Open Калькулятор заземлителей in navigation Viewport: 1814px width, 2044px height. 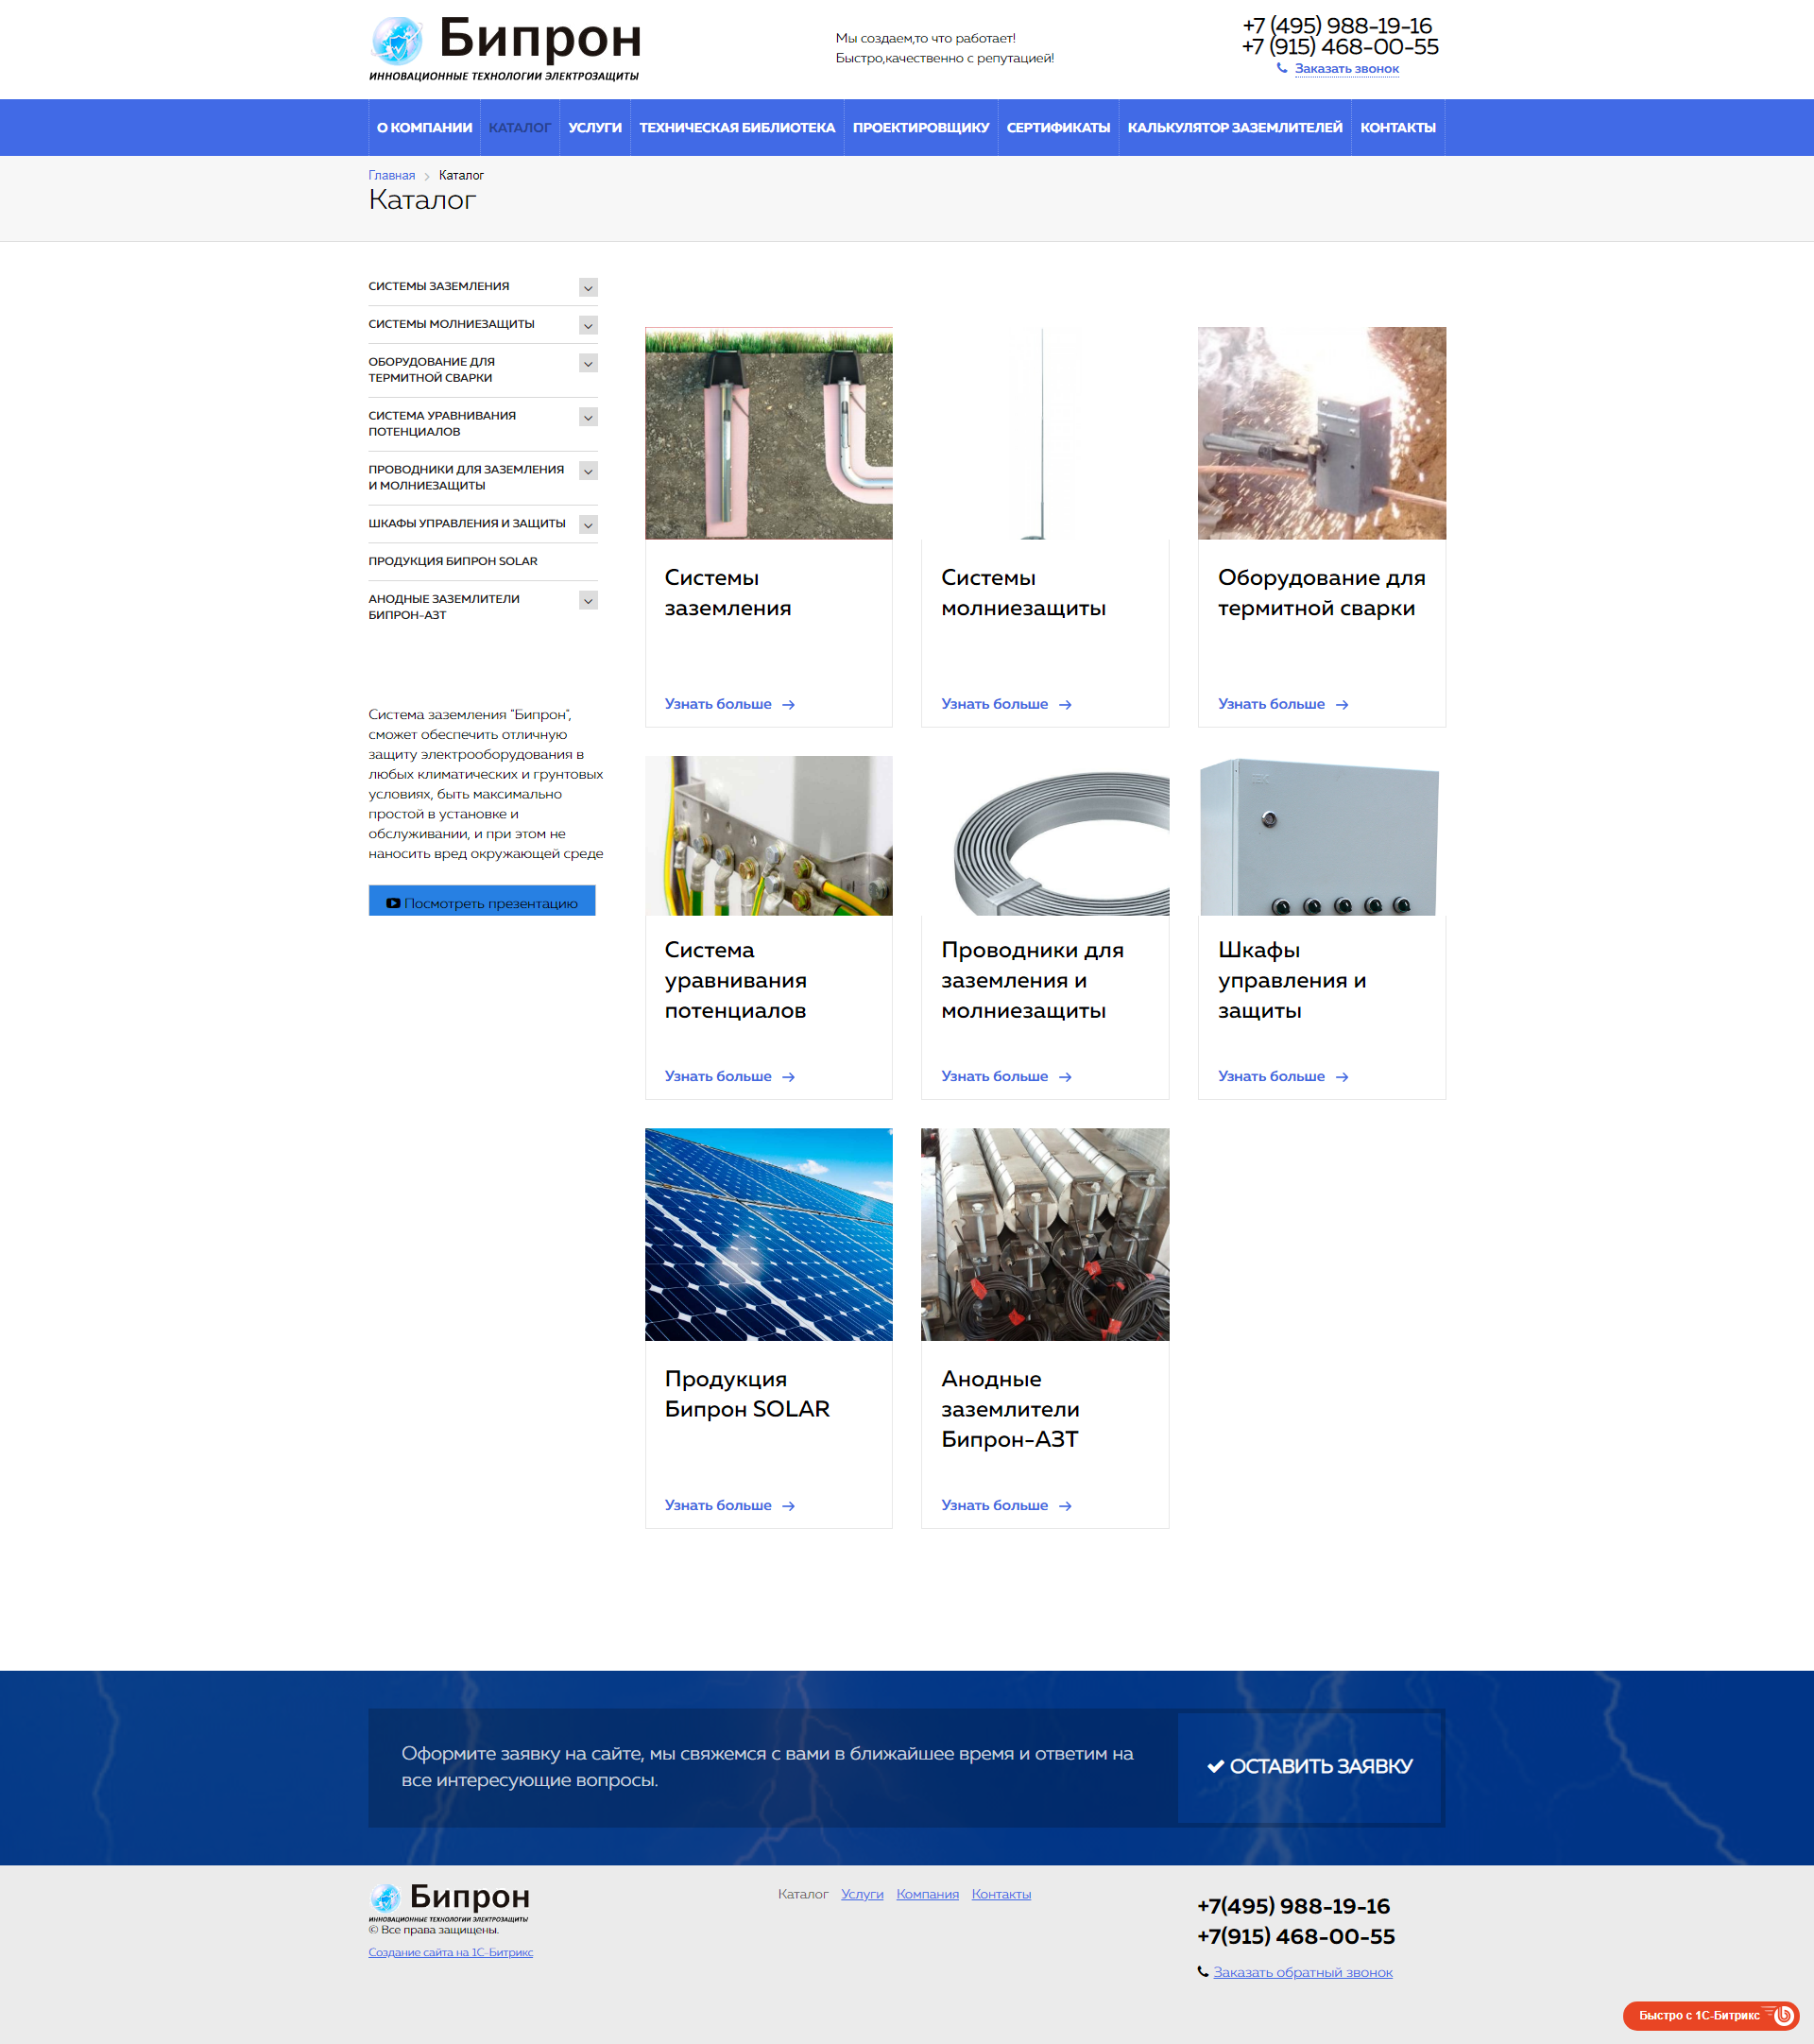coord(1235,128)
